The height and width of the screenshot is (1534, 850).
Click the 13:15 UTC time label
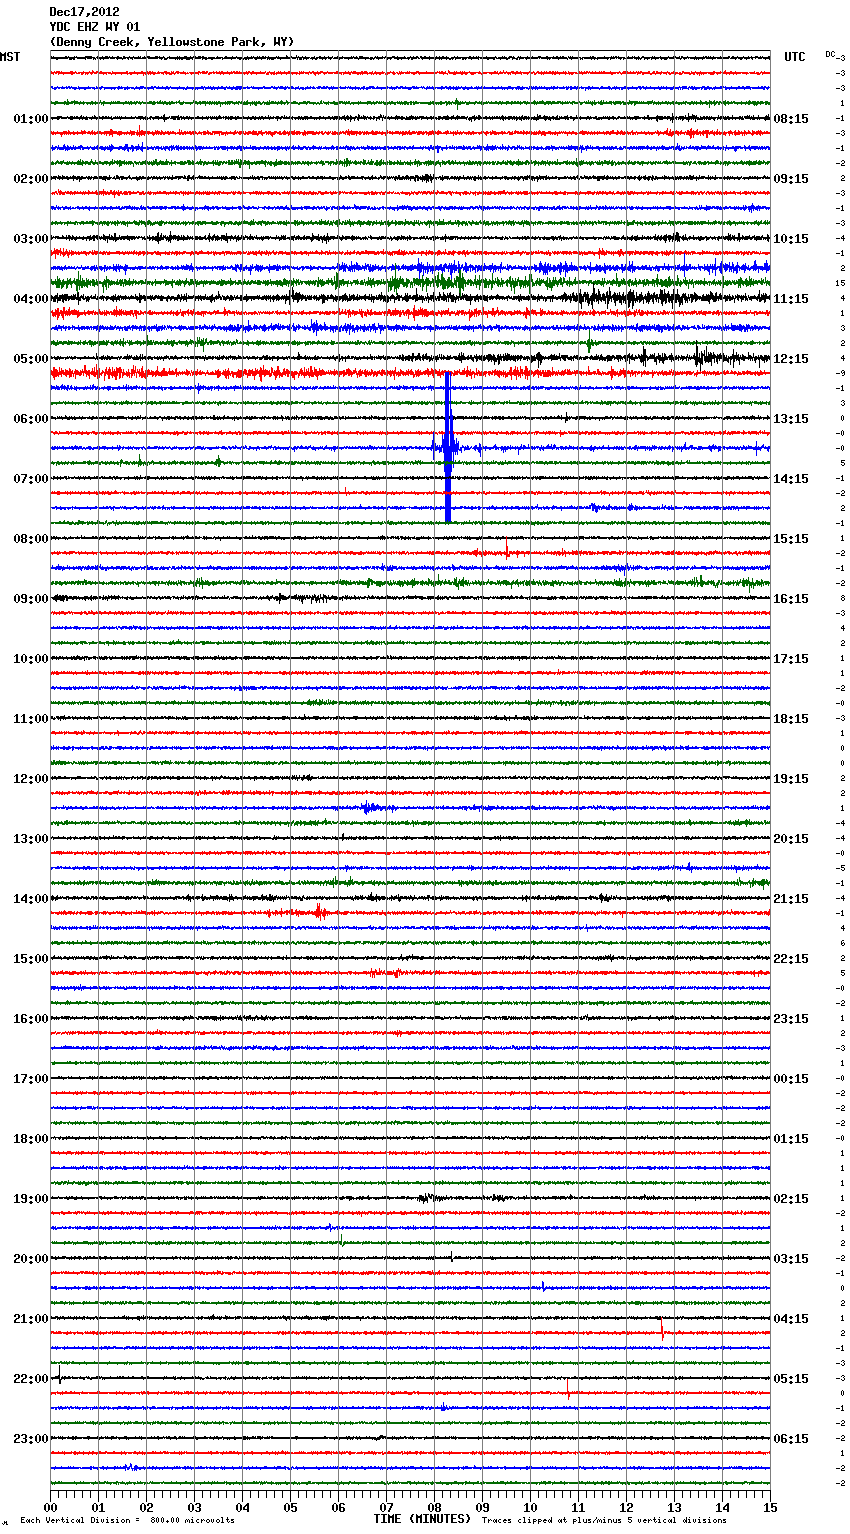791,419
